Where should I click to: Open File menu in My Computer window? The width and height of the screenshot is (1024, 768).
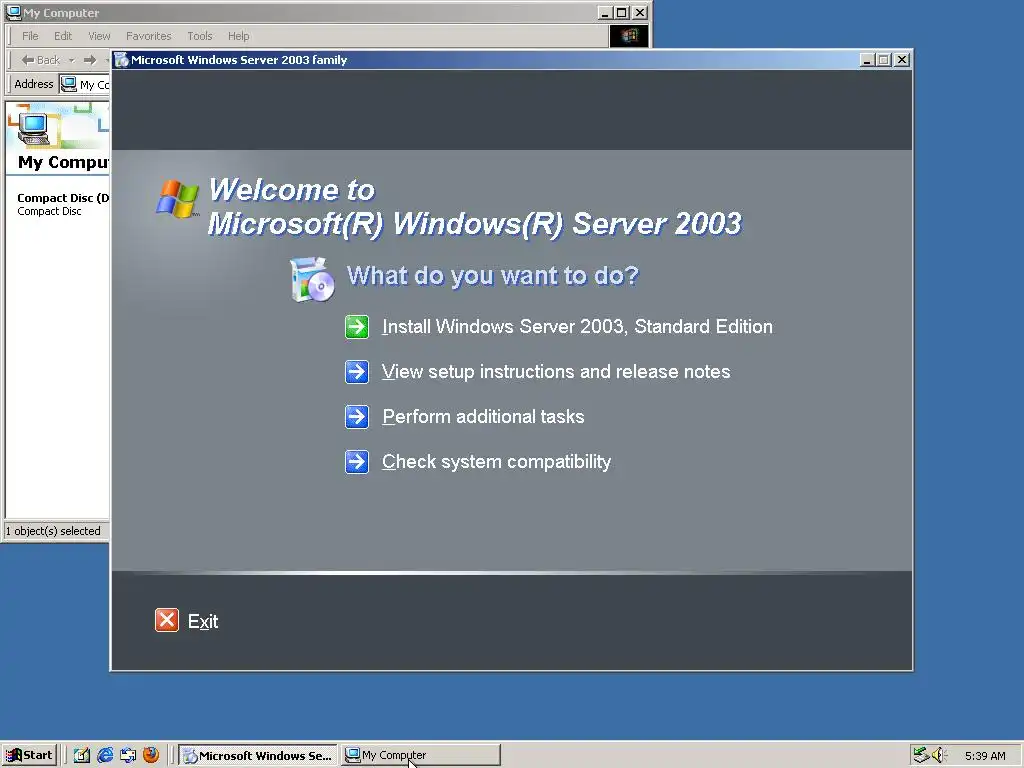(x=30, y=36)
